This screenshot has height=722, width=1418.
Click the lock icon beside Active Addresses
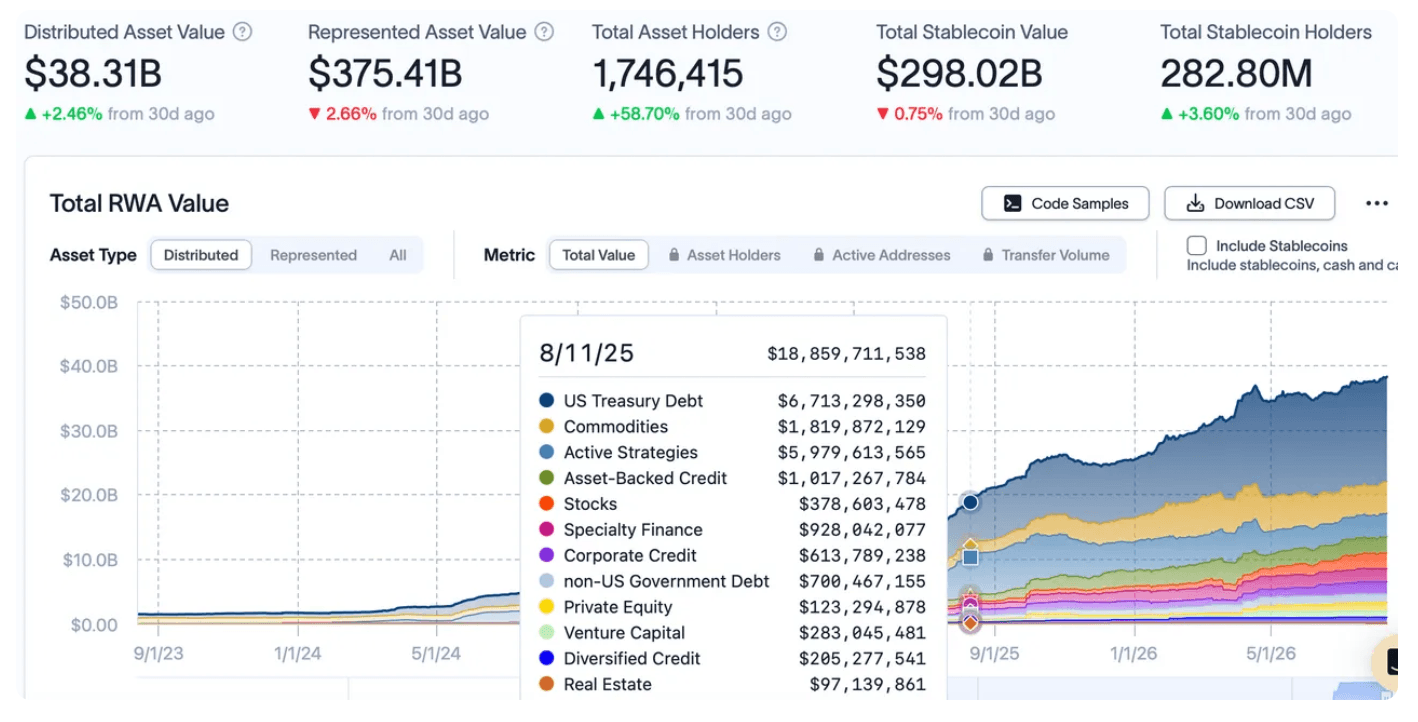tap(819, 255)
